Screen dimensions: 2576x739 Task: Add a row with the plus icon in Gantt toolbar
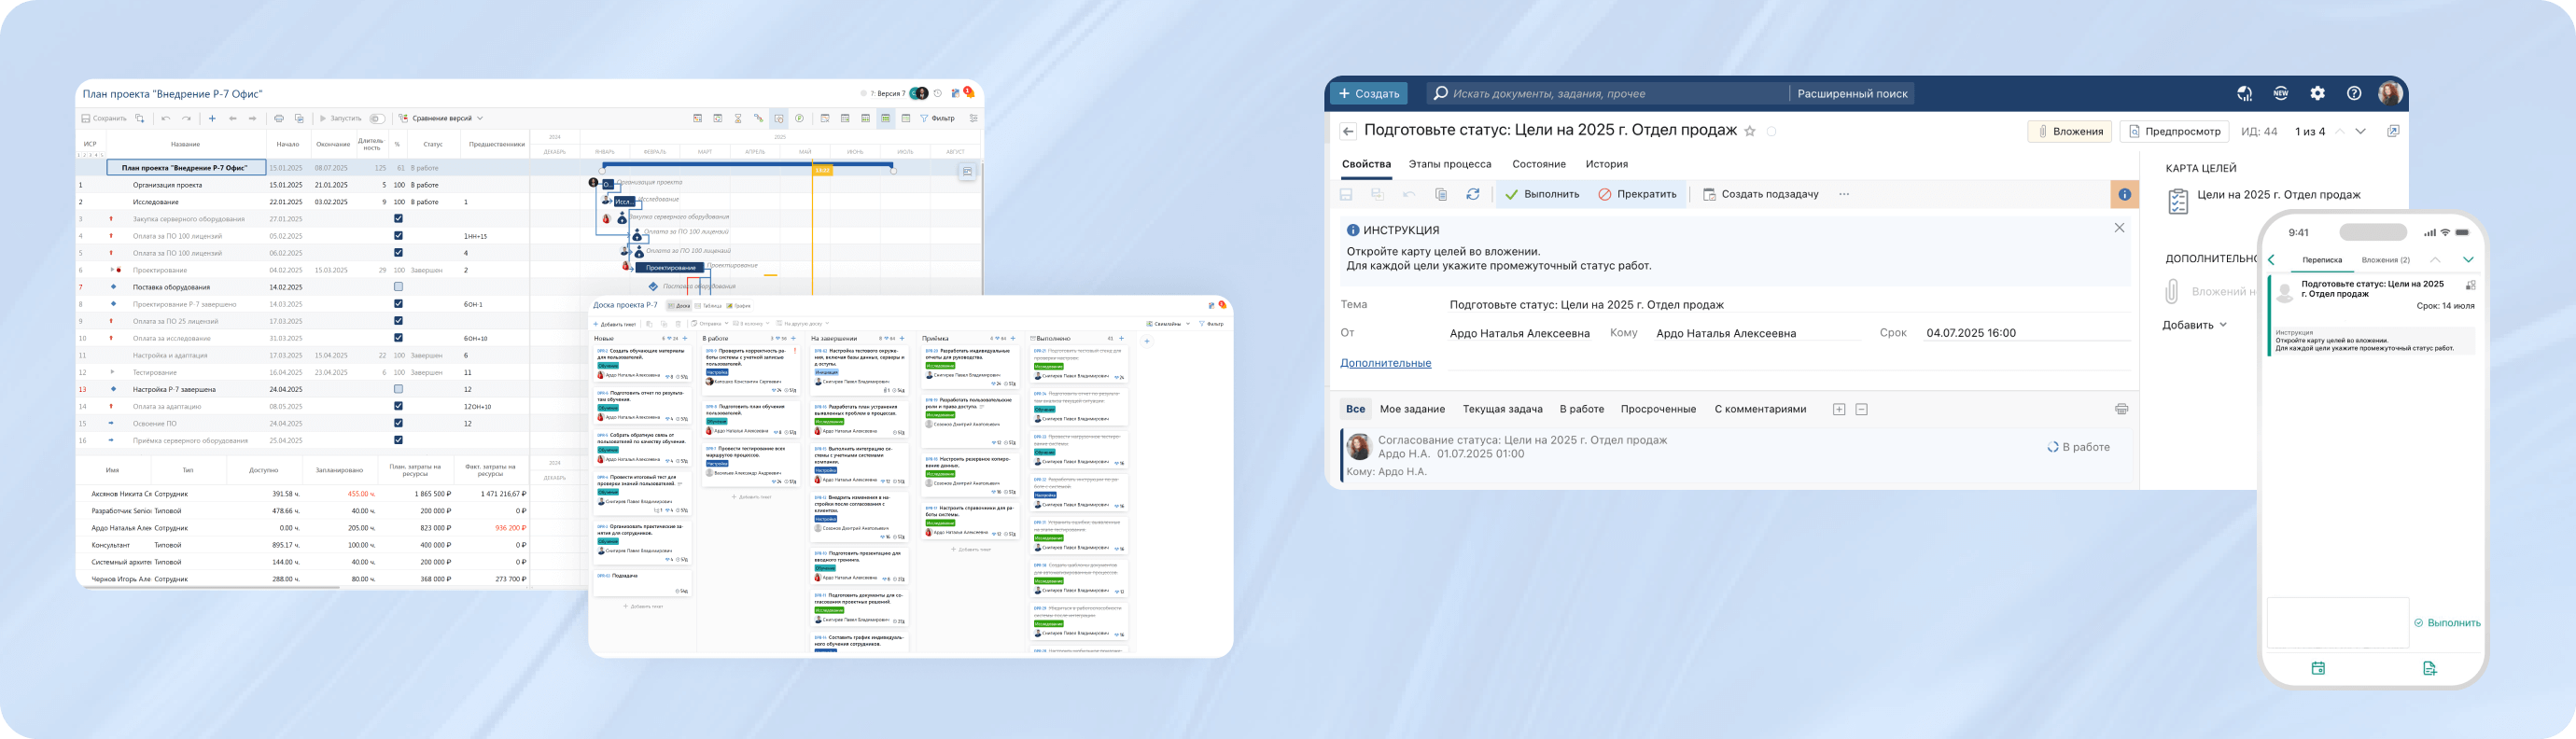point(212,118)
